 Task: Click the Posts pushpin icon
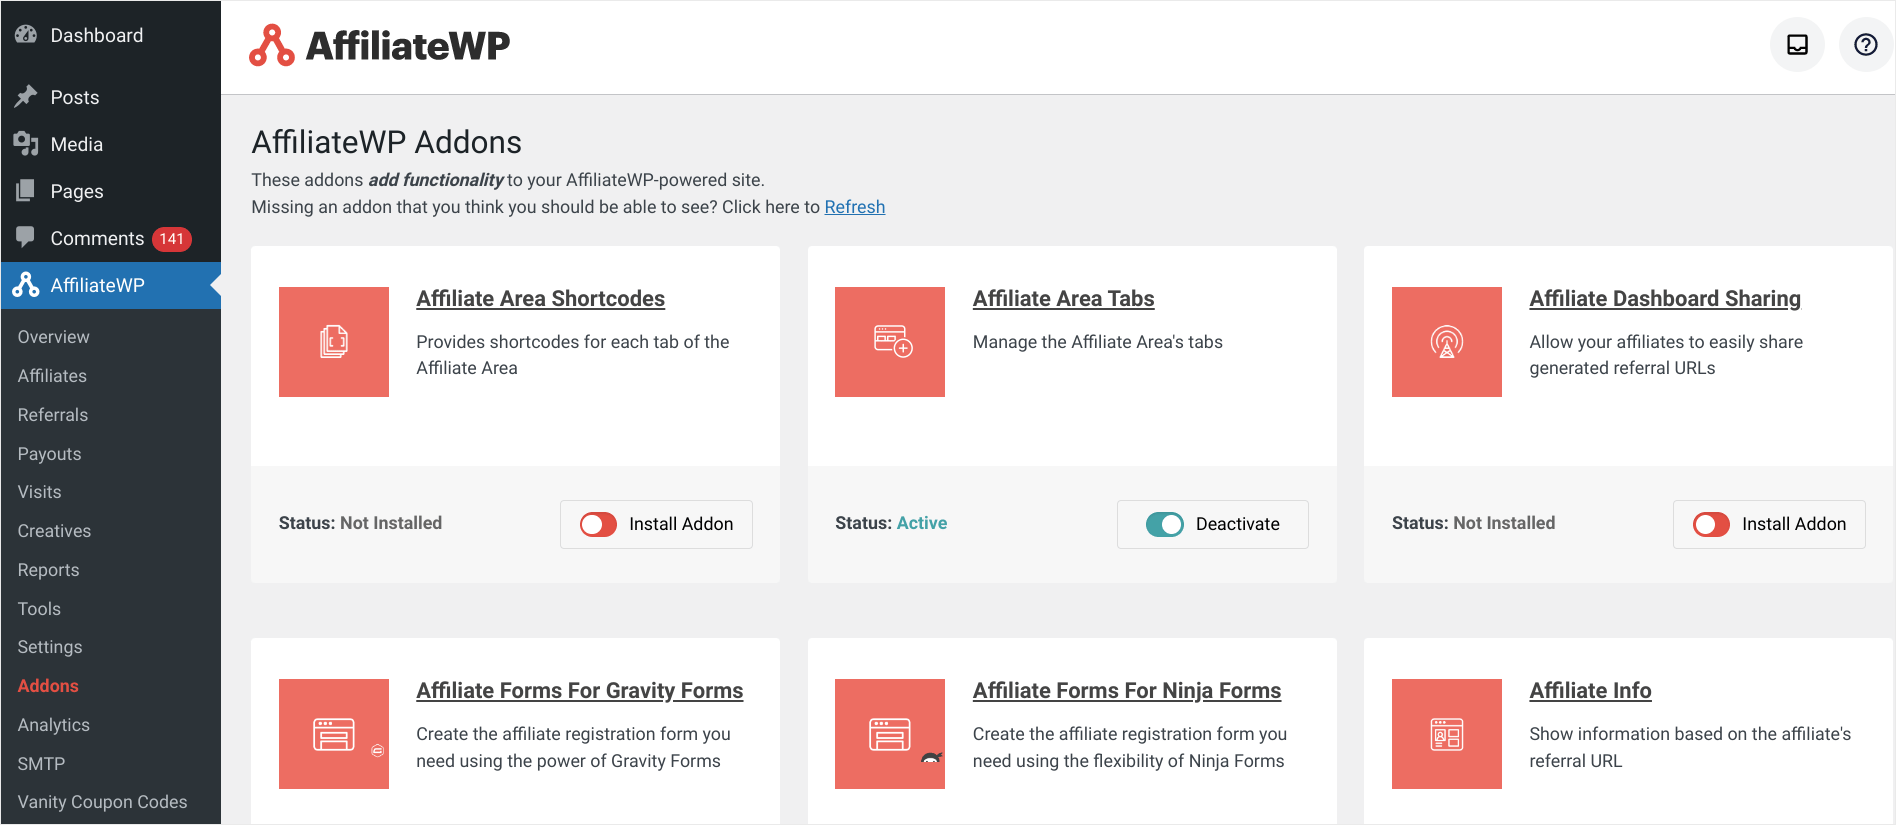[x=27, y=96]
